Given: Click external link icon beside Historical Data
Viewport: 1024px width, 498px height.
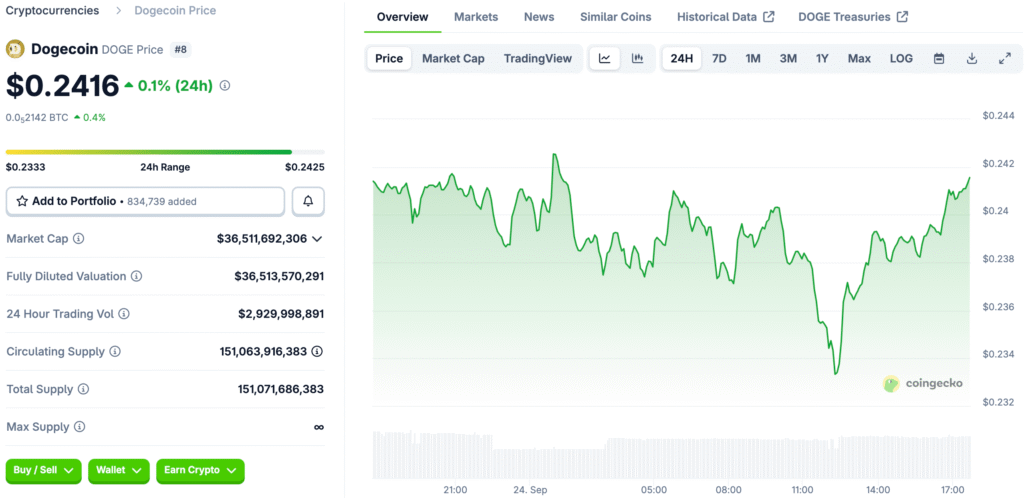Looking at the screenshot, I should pos(769,17).
